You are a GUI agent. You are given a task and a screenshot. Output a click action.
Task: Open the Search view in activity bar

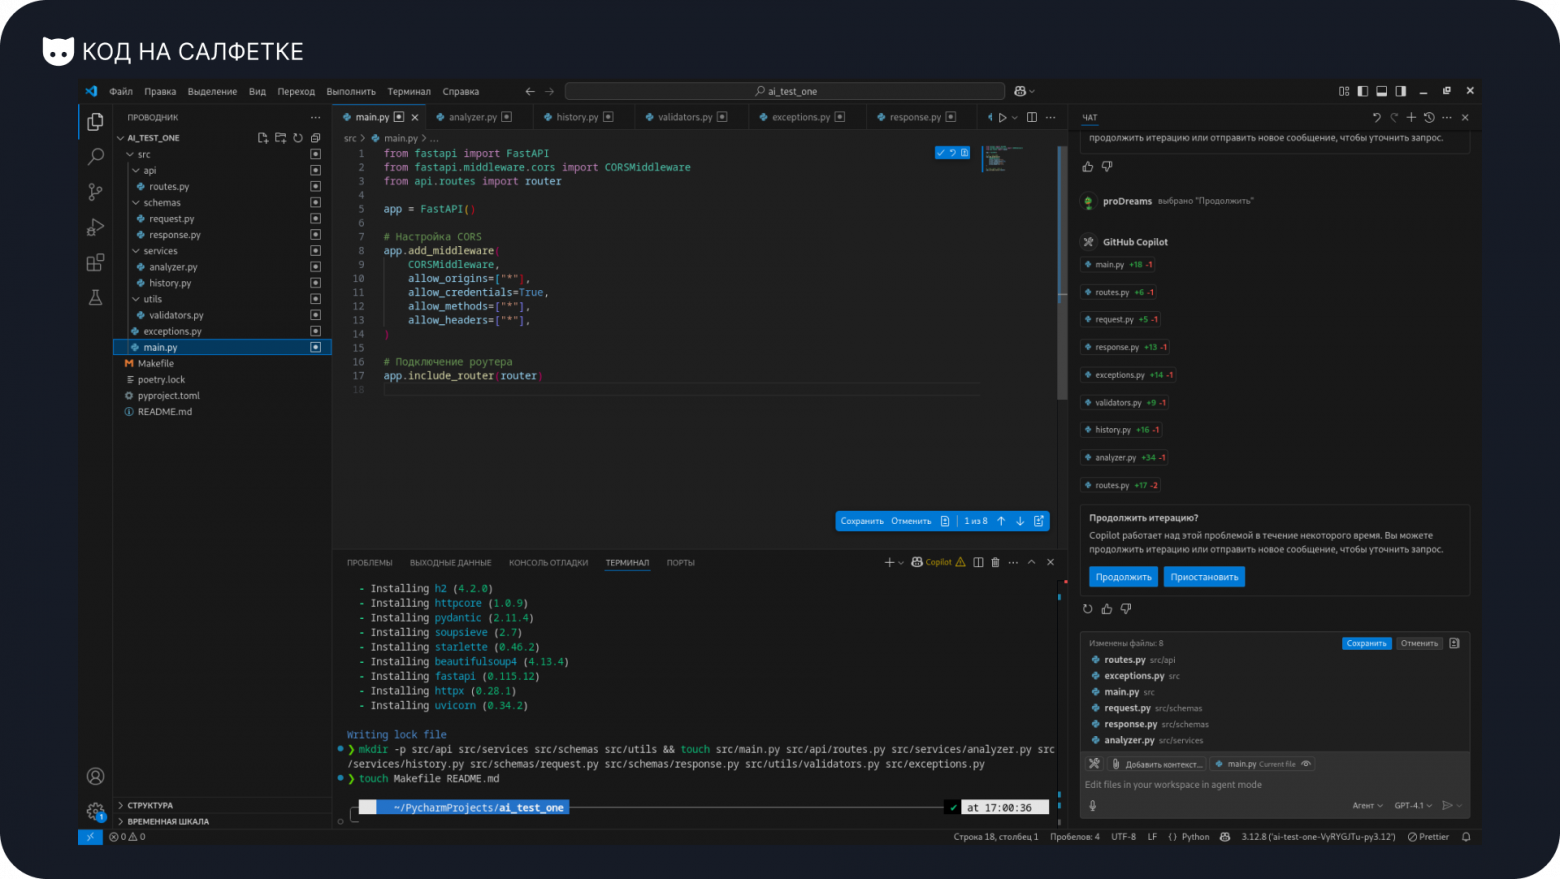[96, 157]
